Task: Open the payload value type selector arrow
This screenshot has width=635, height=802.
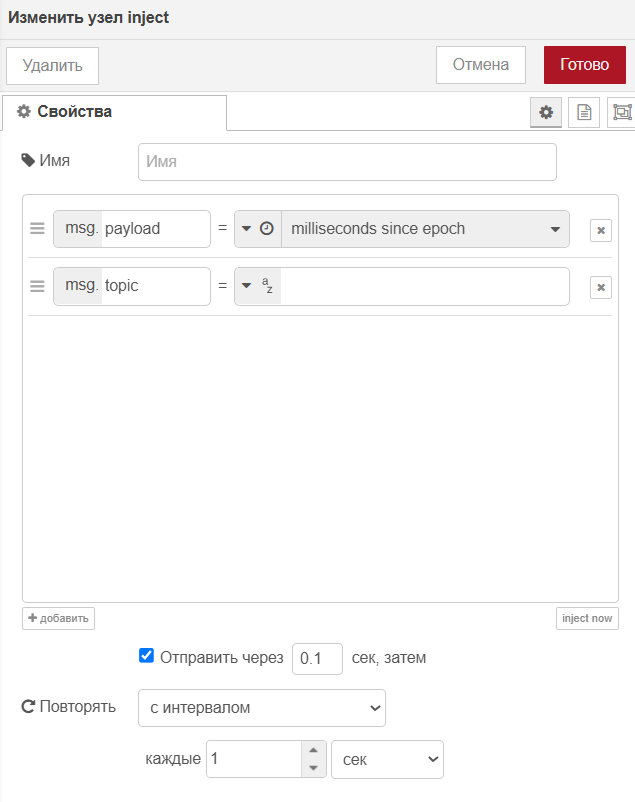Action: [246, 229]
